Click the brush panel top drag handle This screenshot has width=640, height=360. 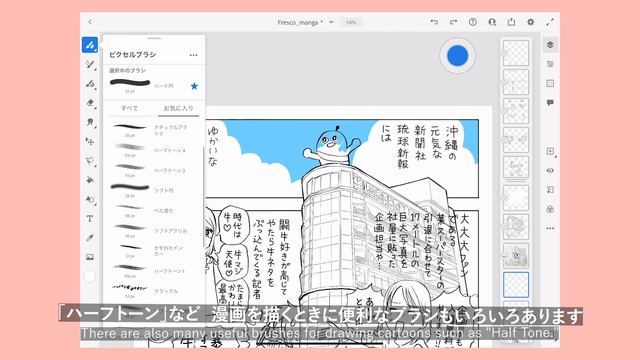(x=154, y=38)
